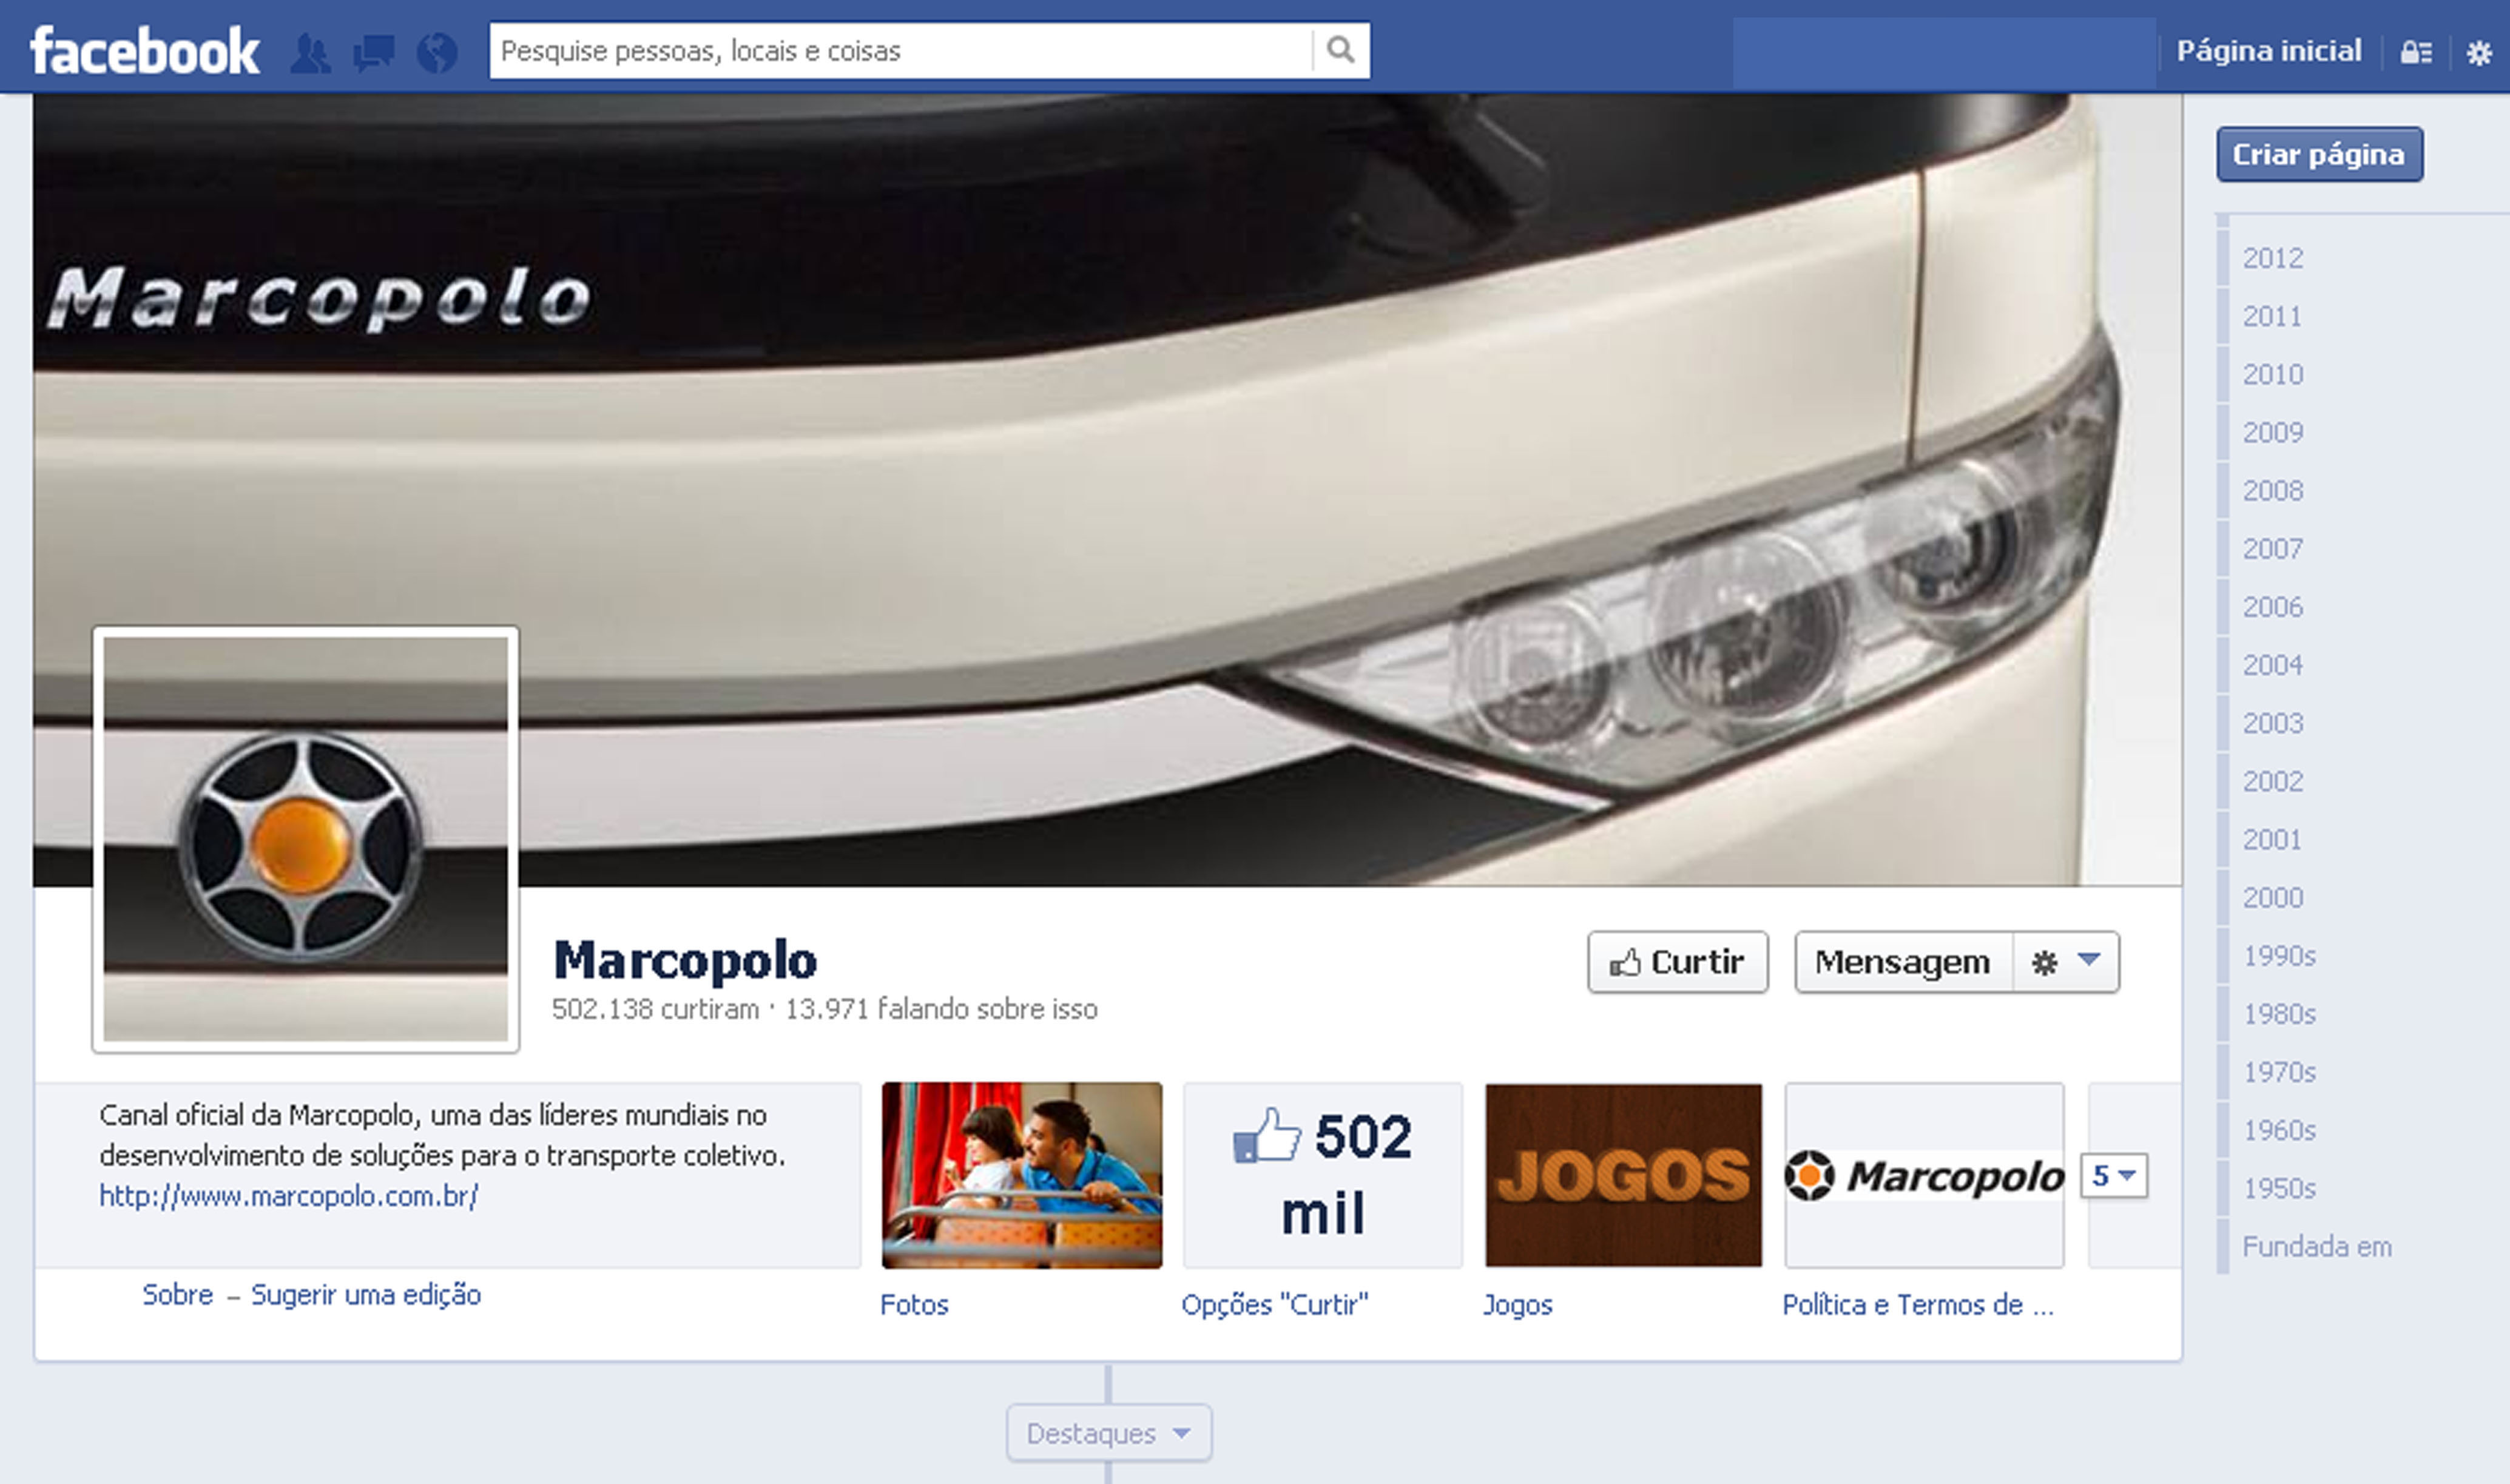Screen dimensions: 2510x1484
Task: Click the Marcopolo profile picture
Action: point(306,840)
